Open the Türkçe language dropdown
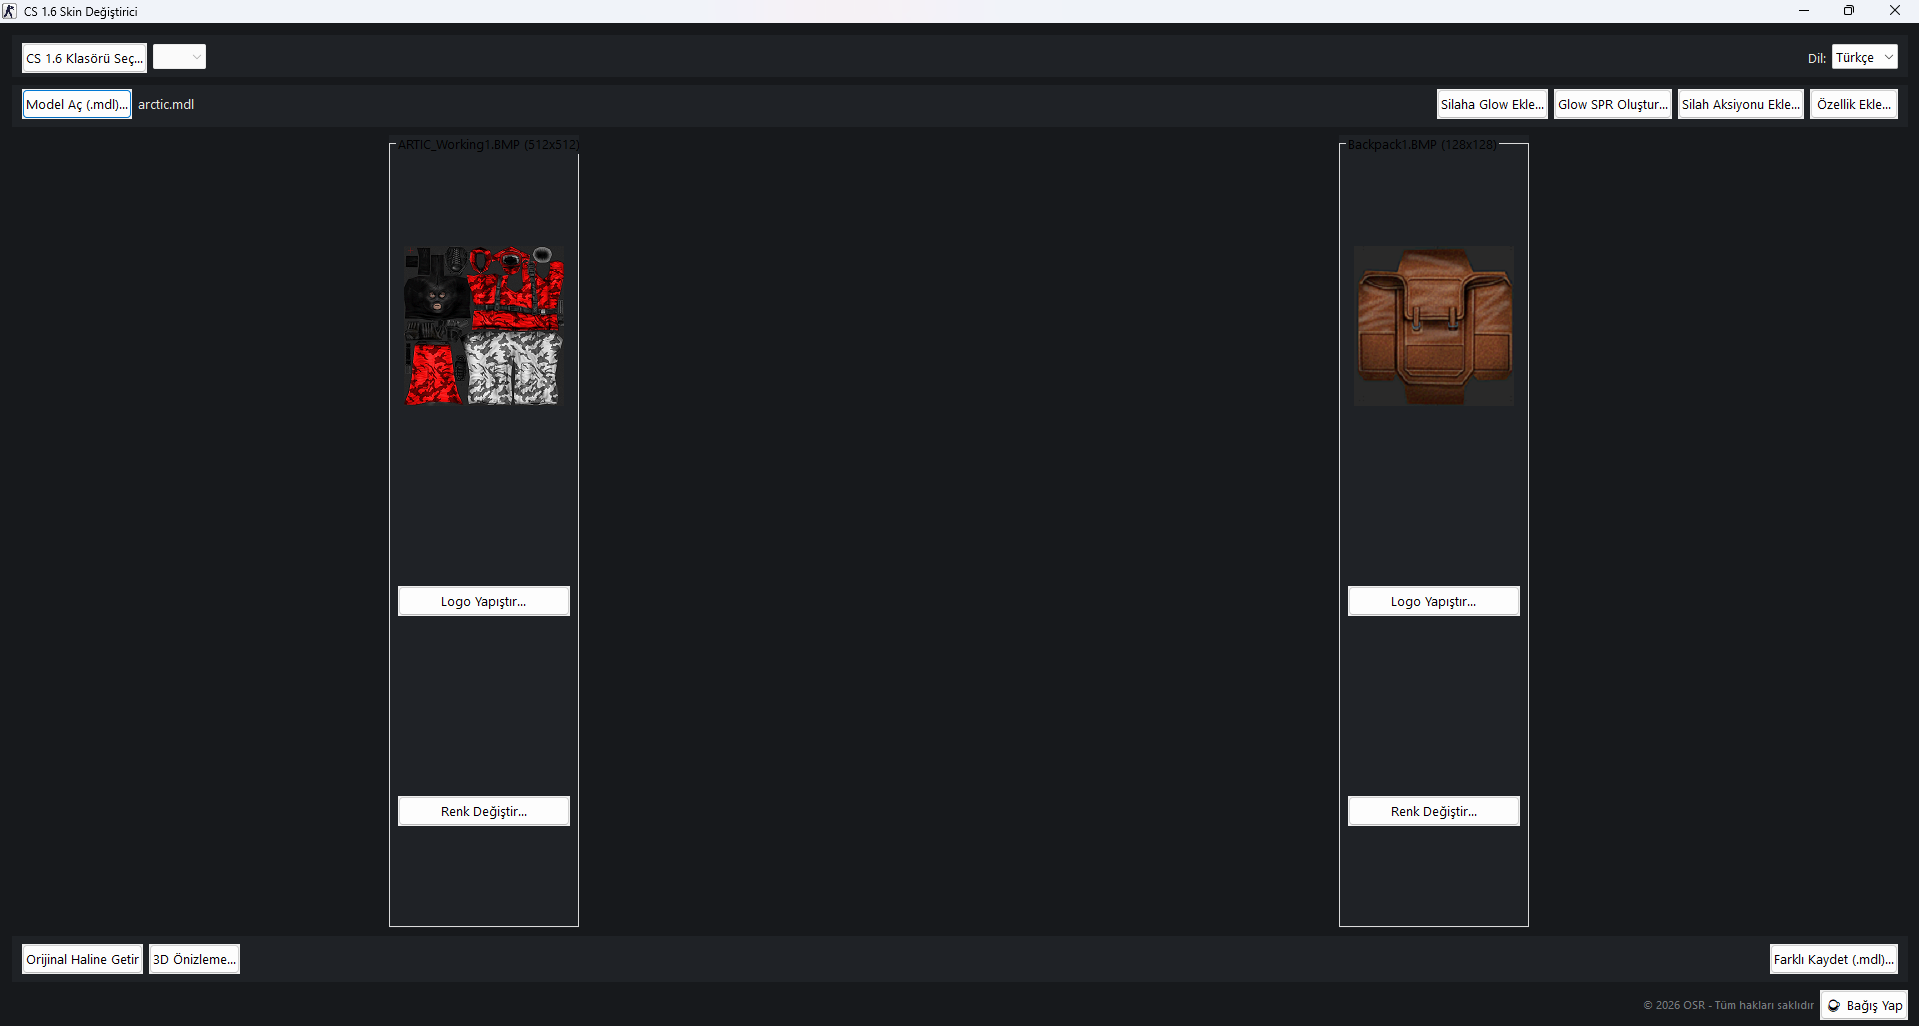Screen dimensions: 1919x1026 click(x=1864, y=57)
